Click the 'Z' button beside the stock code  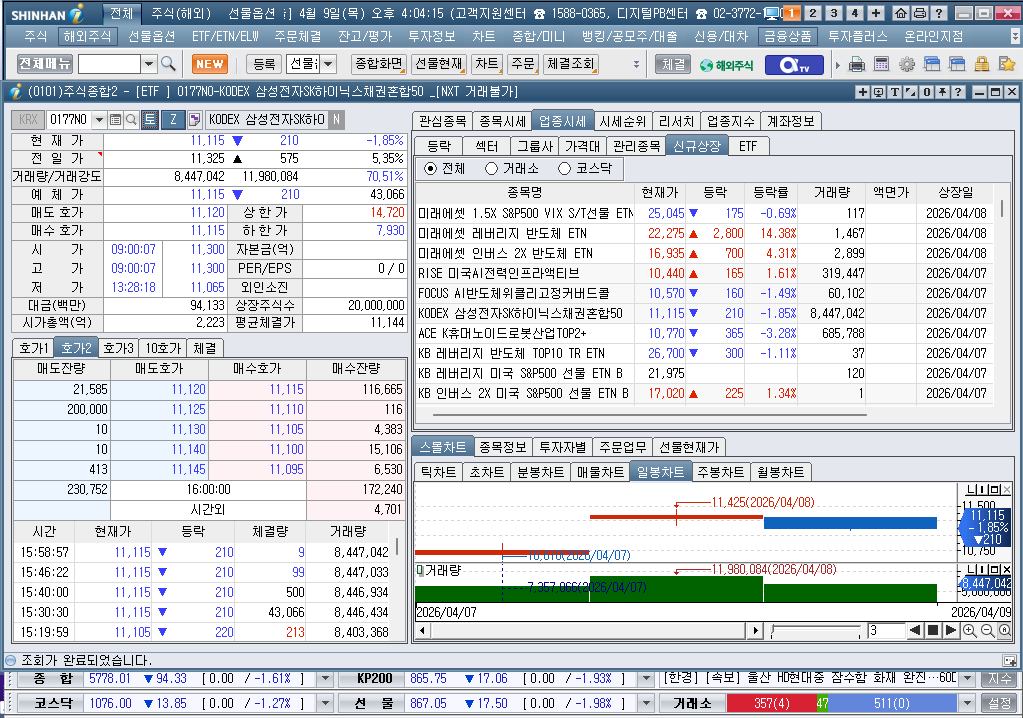click(x=174, y=119)
